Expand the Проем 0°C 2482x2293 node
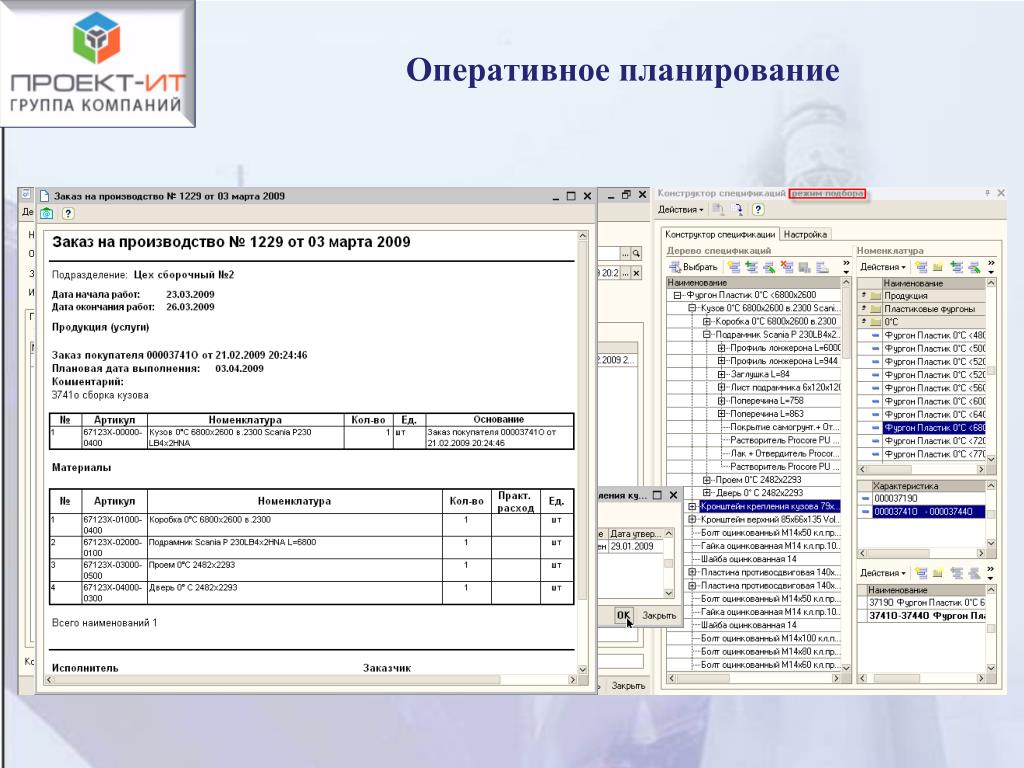 pos(707,480)
